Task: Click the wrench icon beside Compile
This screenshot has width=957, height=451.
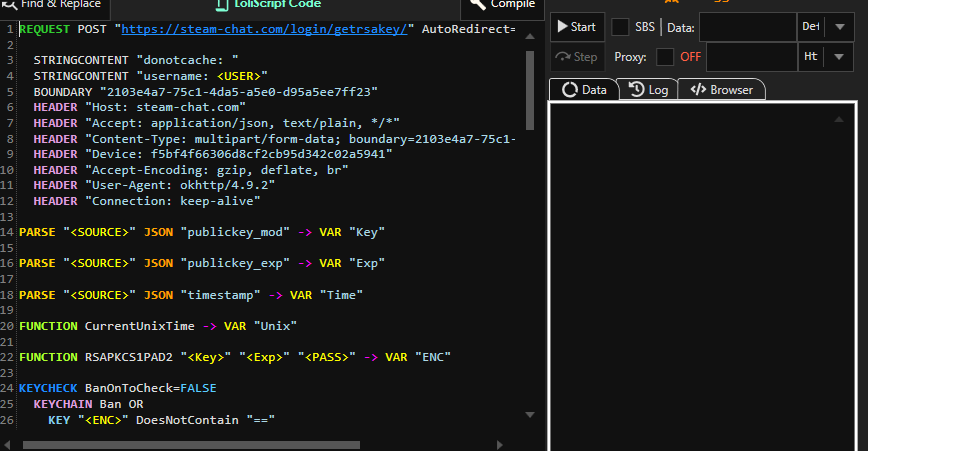Action: click(x=474, y=4)
